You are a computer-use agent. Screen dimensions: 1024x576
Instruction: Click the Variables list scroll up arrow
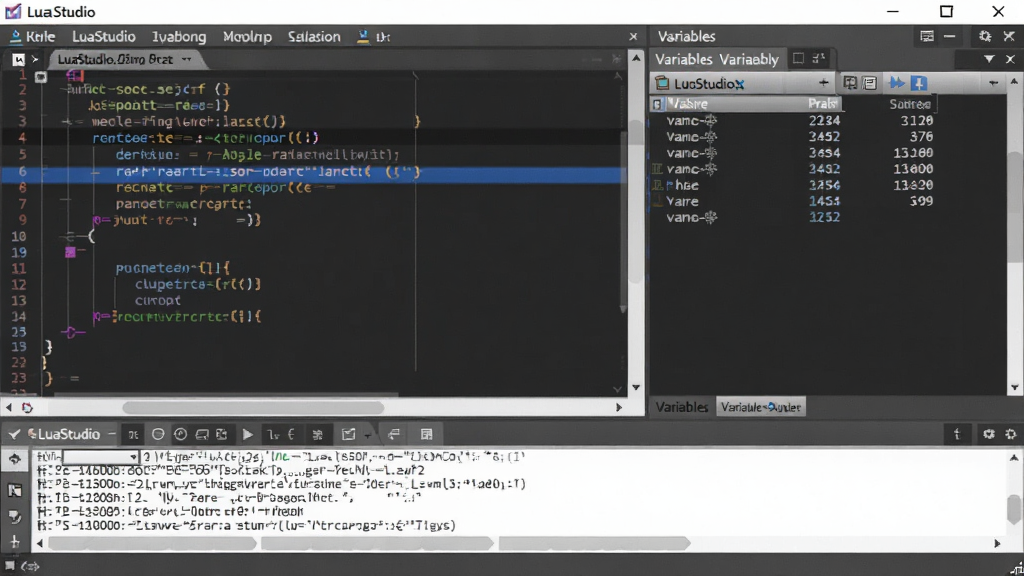coord(1014,82)
